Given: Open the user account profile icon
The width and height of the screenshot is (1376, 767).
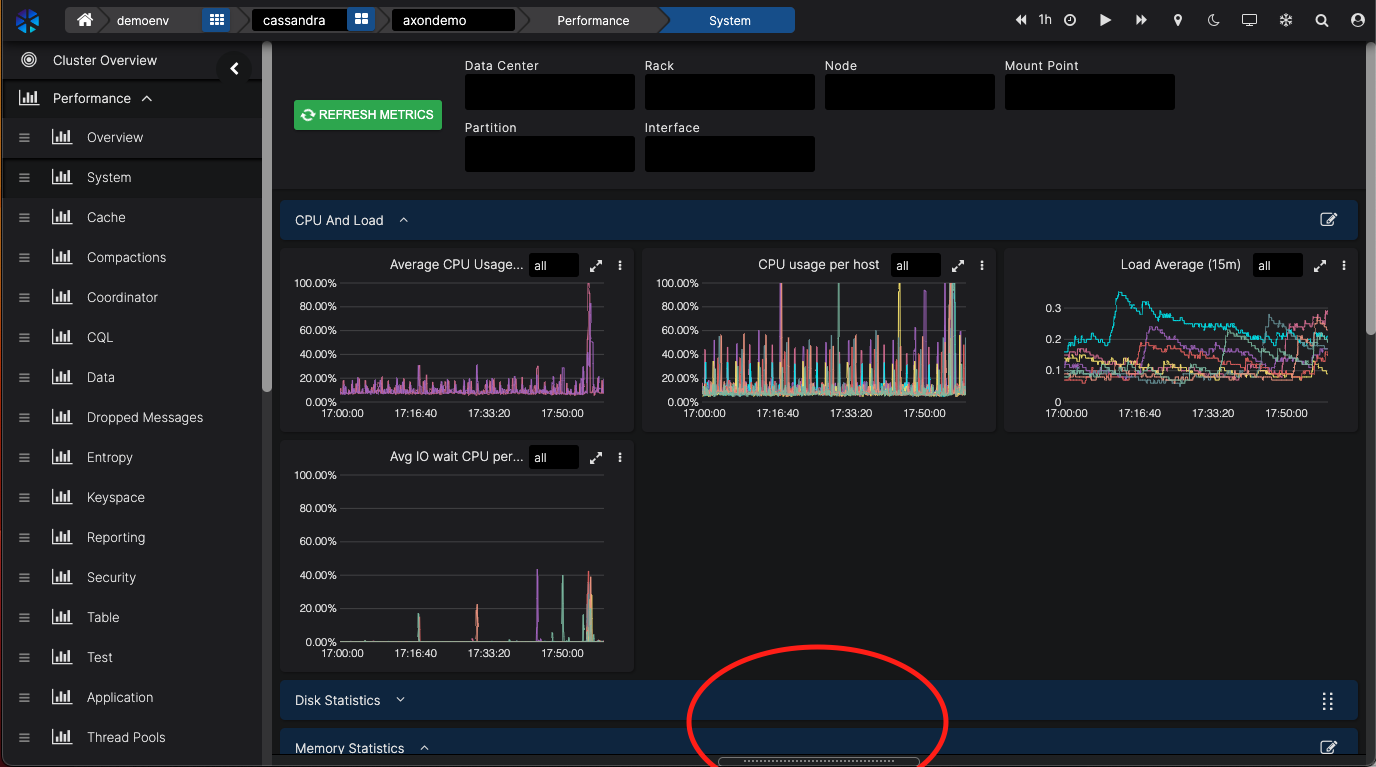Looking at the screenshot, I should click(x=1357, y=20).
